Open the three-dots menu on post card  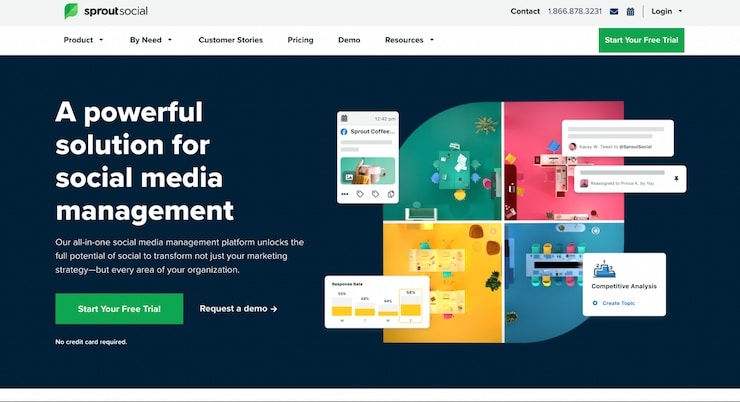(x=345, y=194)
